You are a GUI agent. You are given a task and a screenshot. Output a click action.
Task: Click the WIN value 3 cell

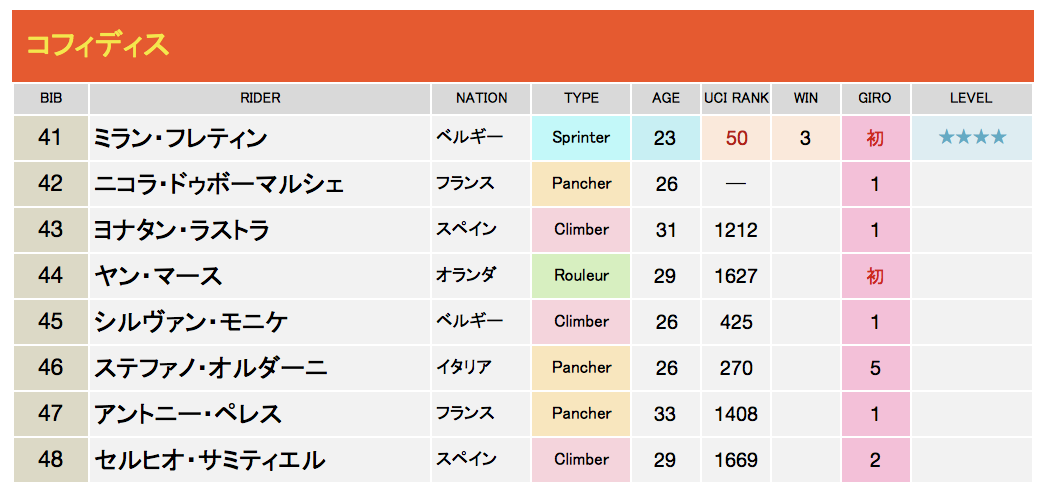click(805, 138)
